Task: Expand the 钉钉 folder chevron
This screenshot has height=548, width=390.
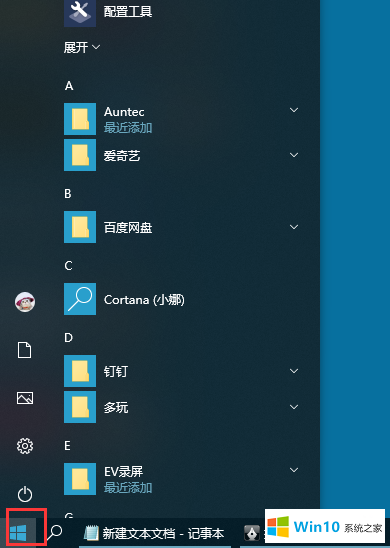Action: 294,371
